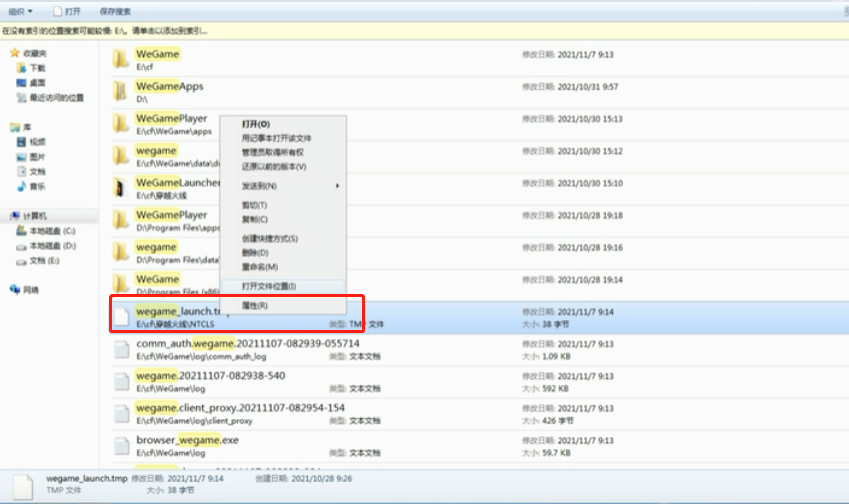Select the wegame_launch.tmp file icon
849x504 pixels.
(x=122, y=317)
